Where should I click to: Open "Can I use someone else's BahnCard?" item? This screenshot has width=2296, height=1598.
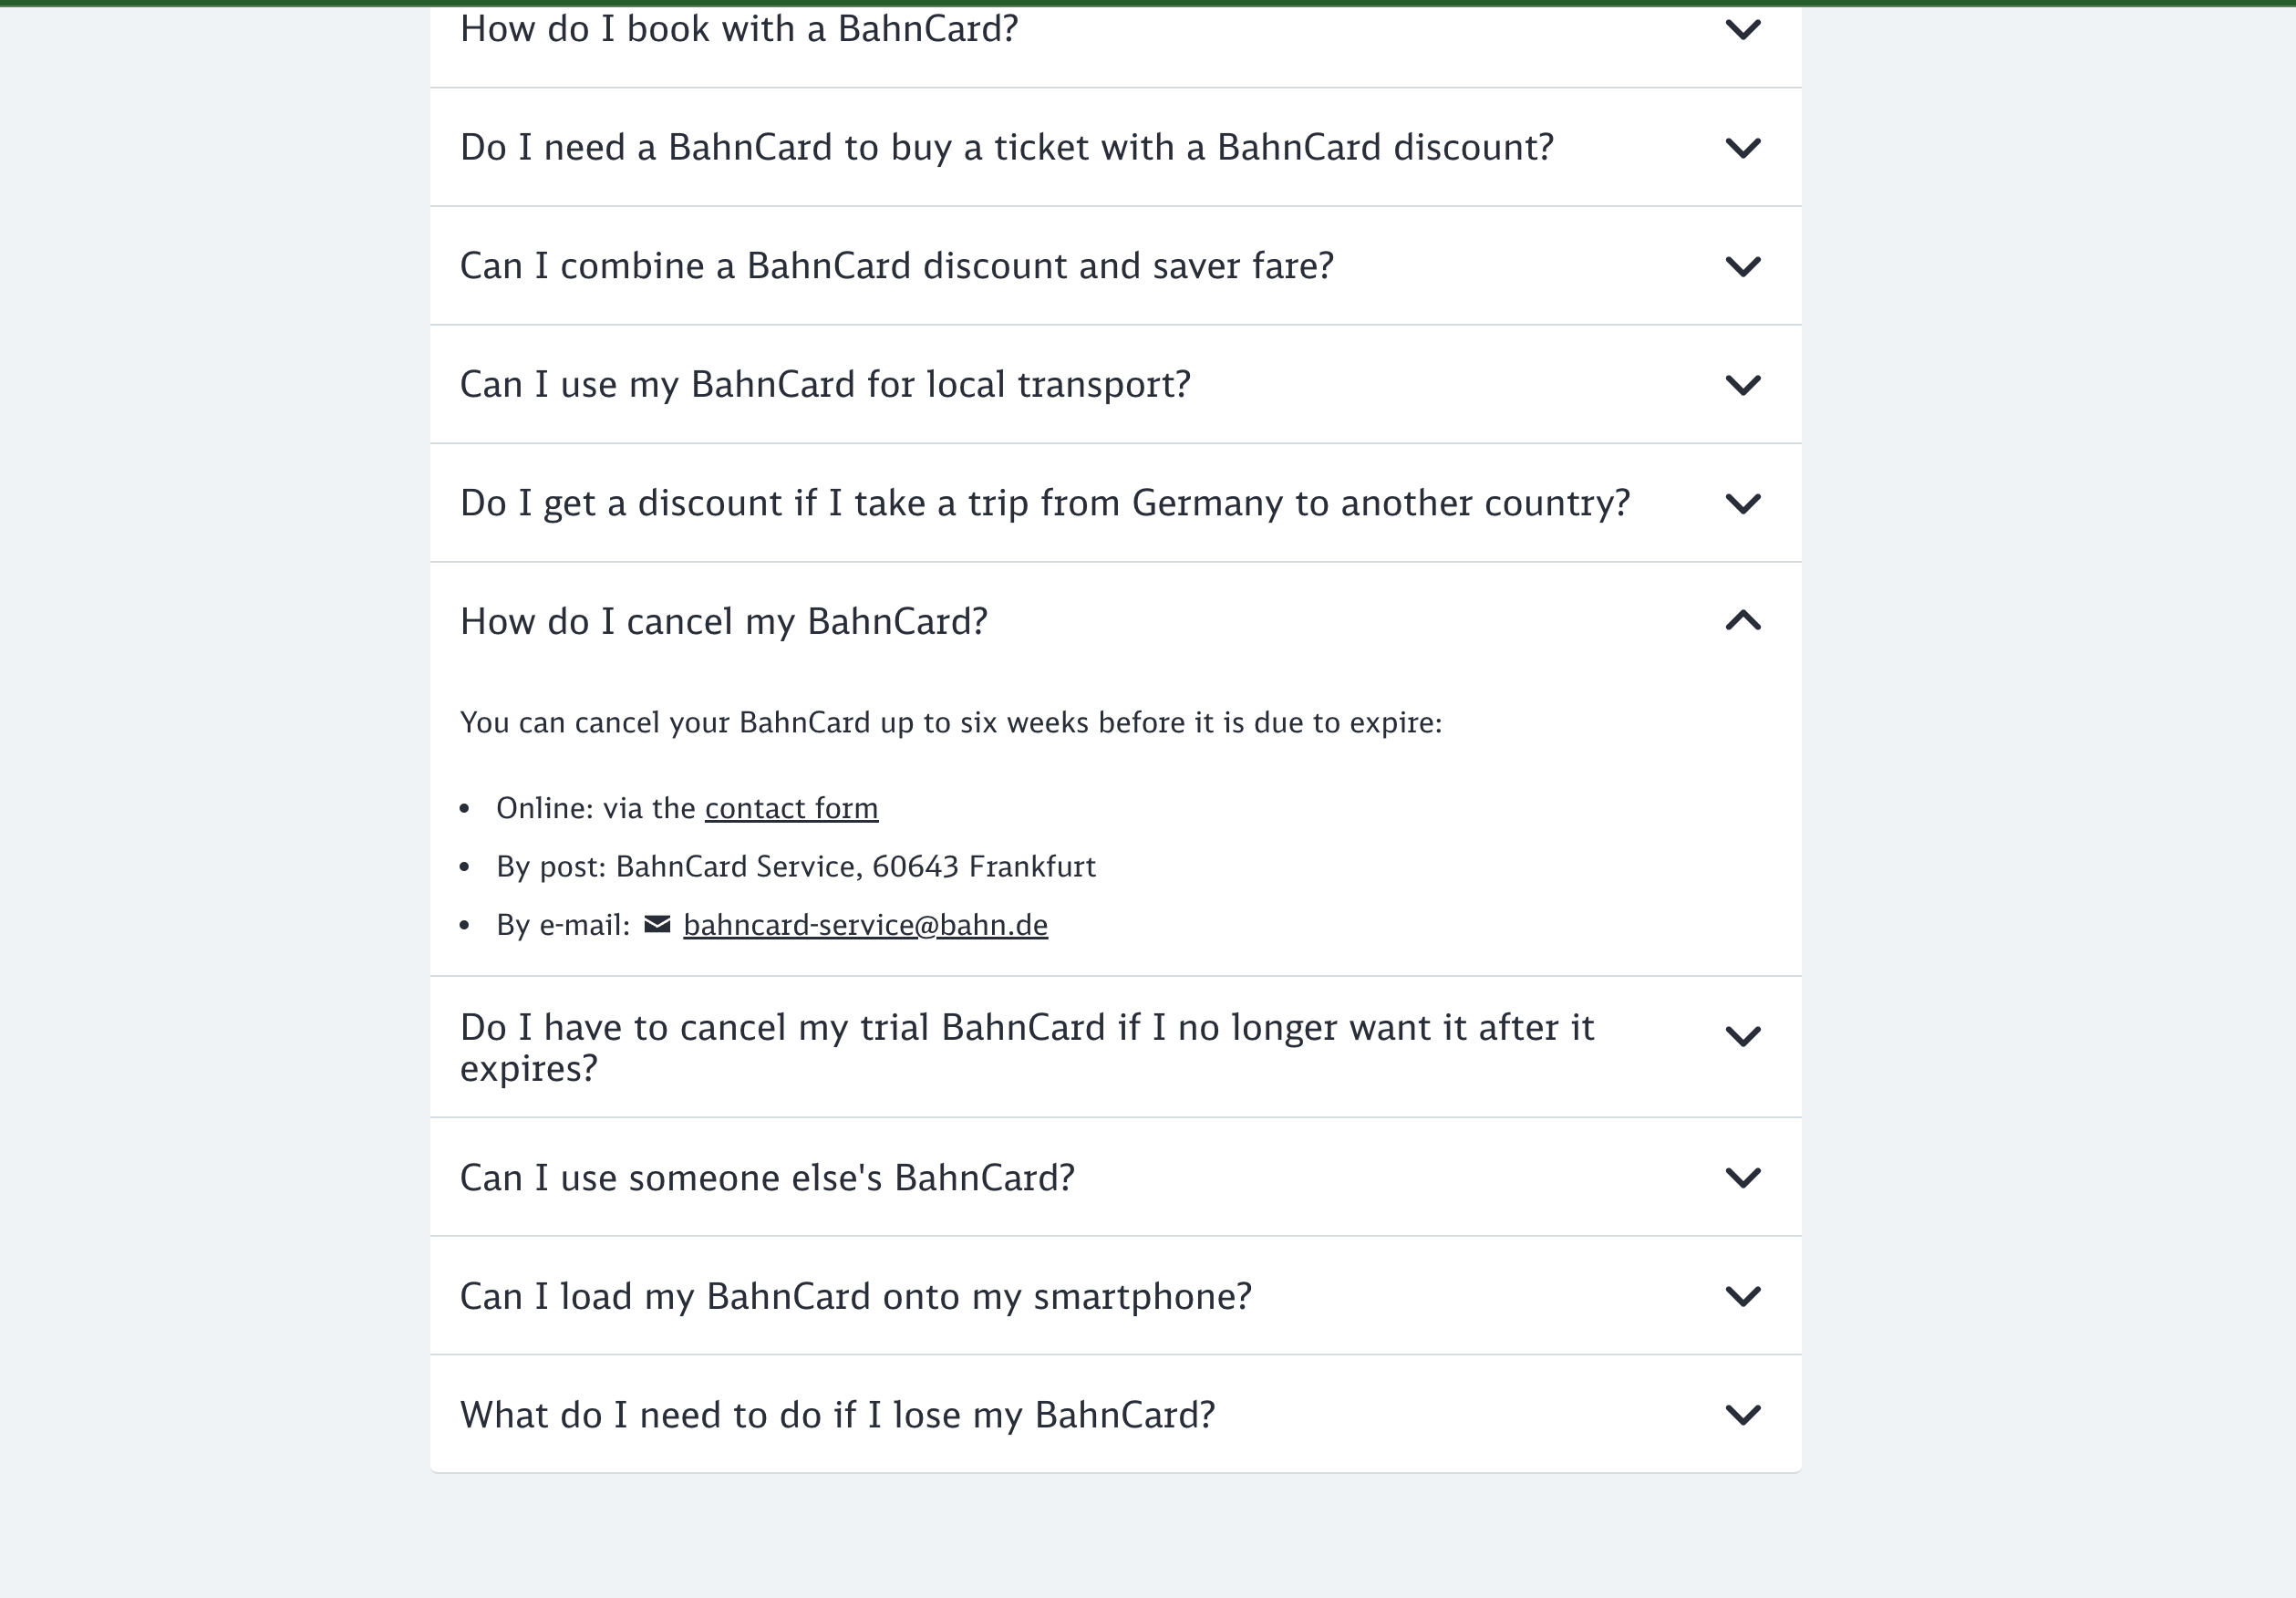click(x=767, y=1177)
